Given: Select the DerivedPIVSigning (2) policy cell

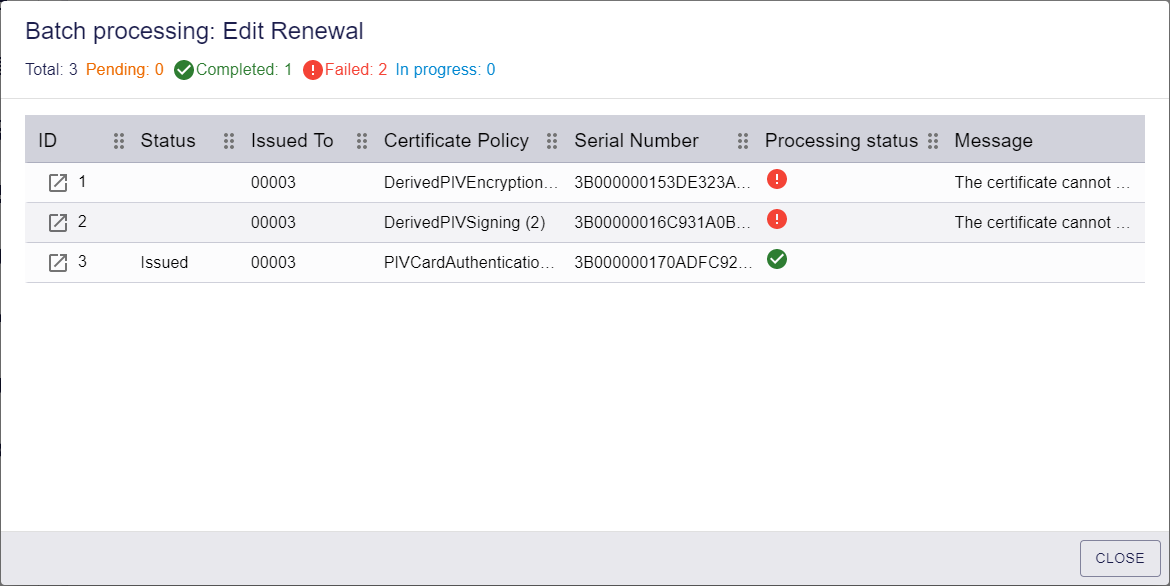Looking at the screenshot, I should pyautogui.click(x=465, y=222).
